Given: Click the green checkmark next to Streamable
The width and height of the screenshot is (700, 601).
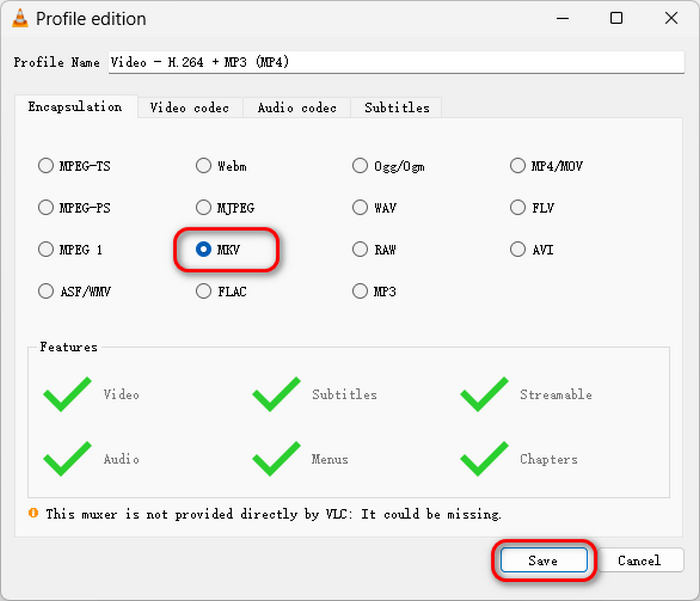Looking at the screenshot, I should point(484,394).
